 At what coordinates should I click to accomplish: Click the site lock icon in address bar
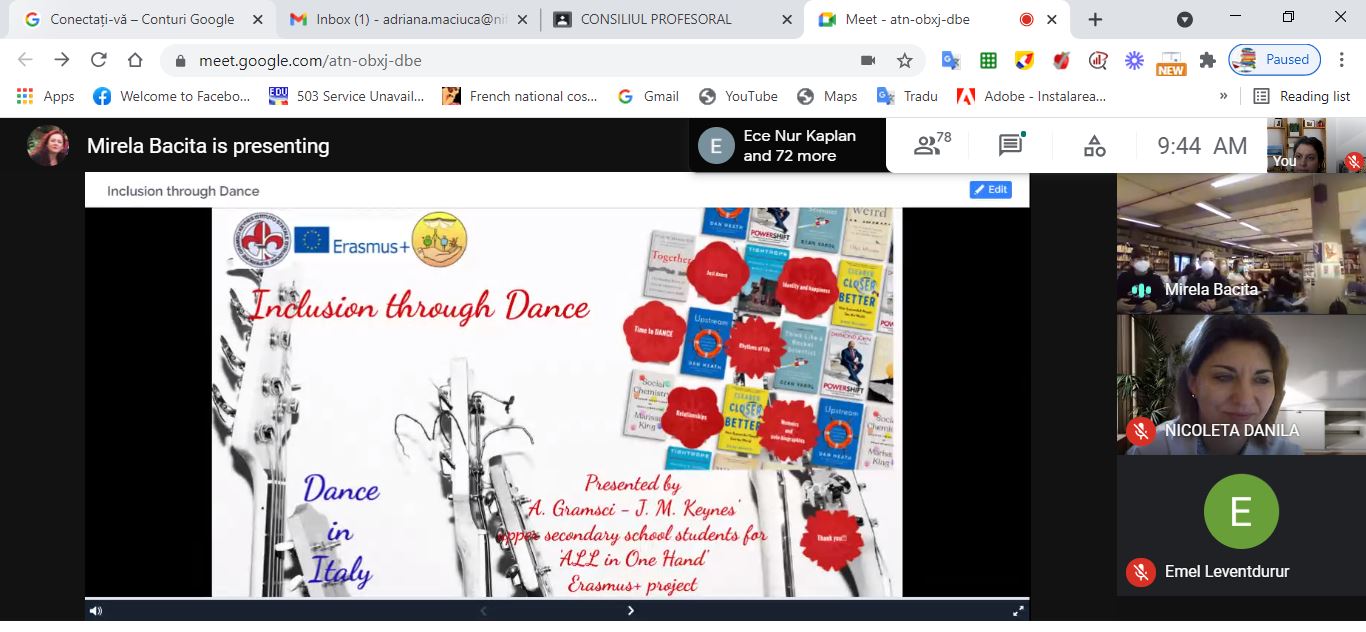click(x=180, y=60)
